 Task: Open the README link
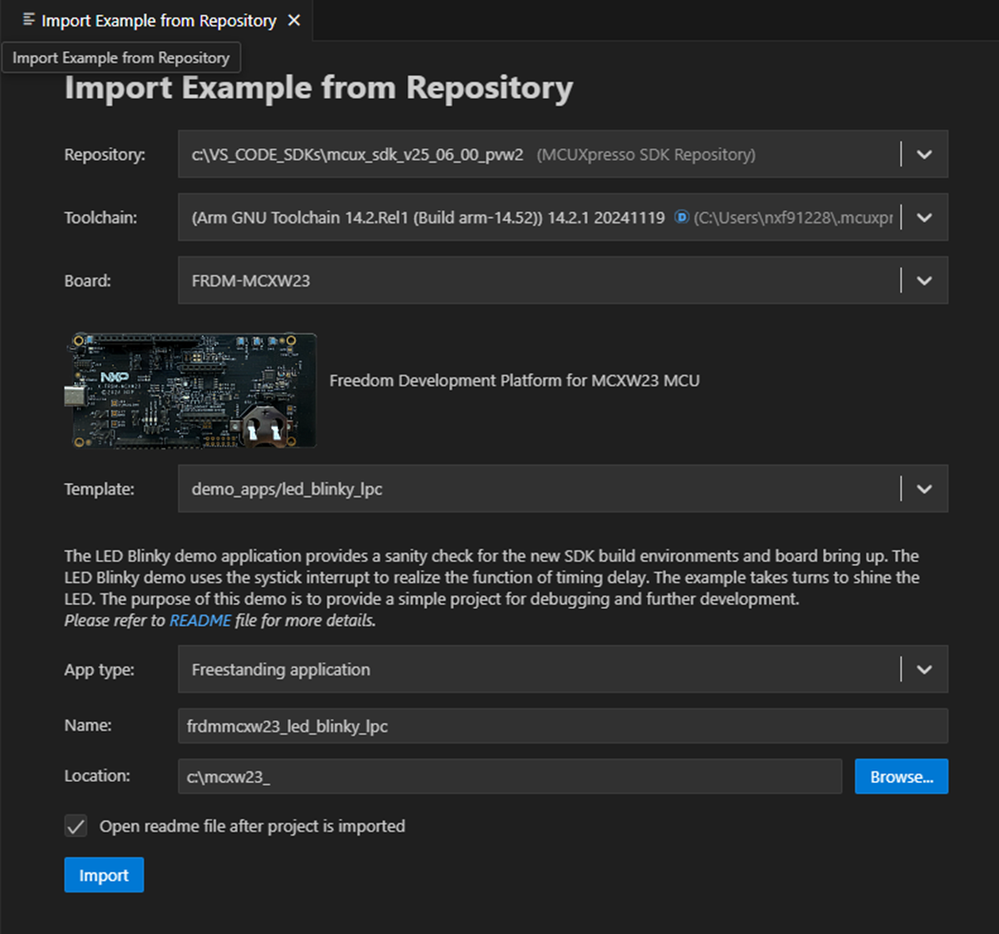click(x=200, y=621)
